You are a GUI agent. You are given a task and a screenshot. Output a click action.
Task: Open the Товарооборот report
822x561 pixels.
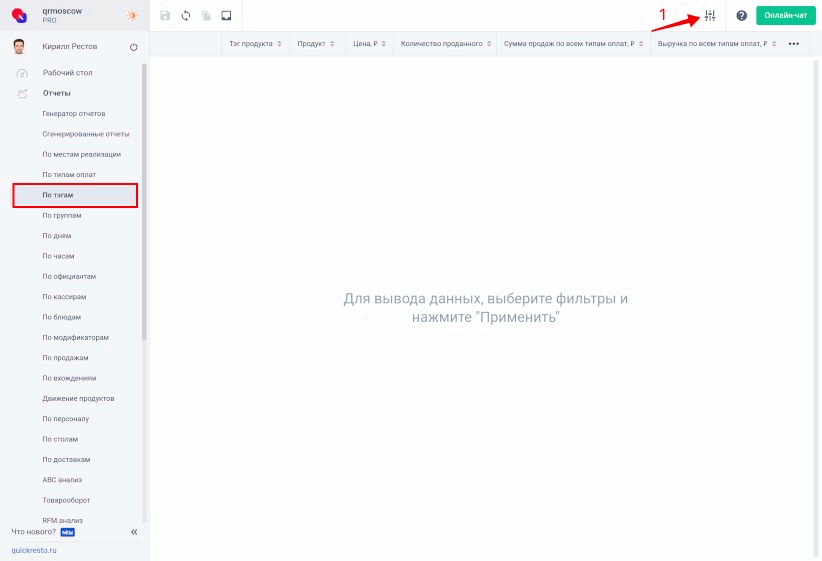pyautogui.click(x=66, y=501)
